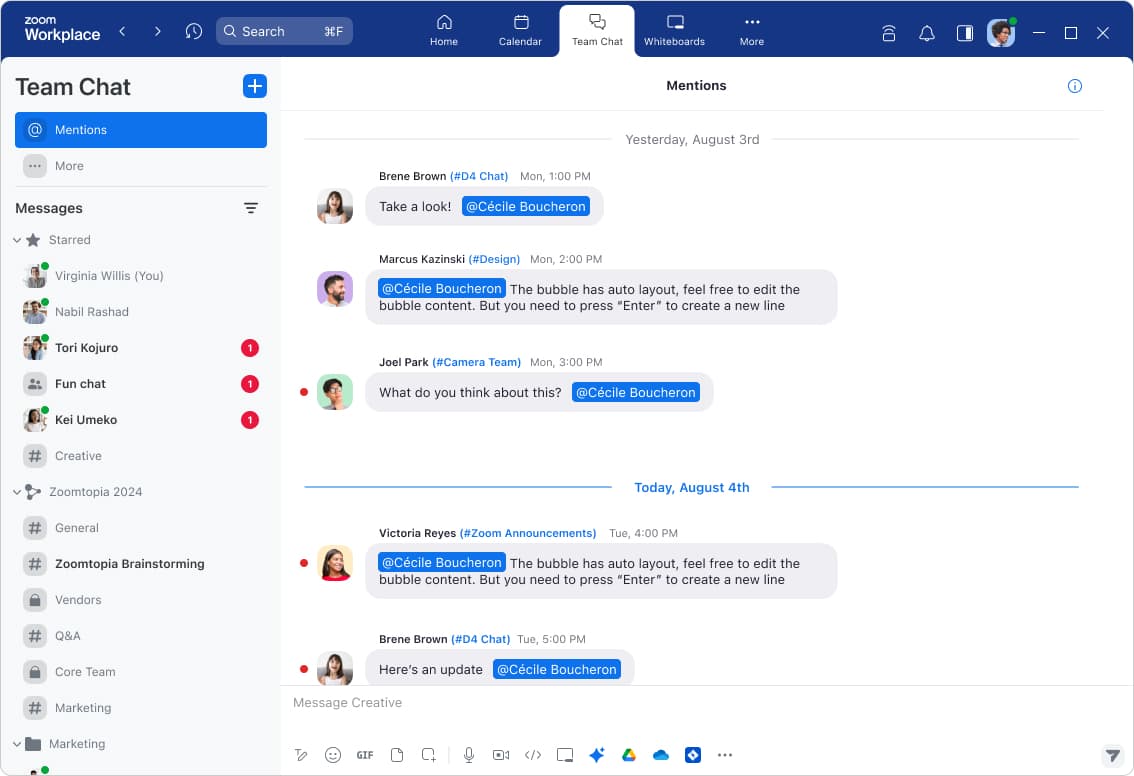The image size is (1134, 776).
Task: Open the Marketing channel with hash icon
Action: click(141, 708)
